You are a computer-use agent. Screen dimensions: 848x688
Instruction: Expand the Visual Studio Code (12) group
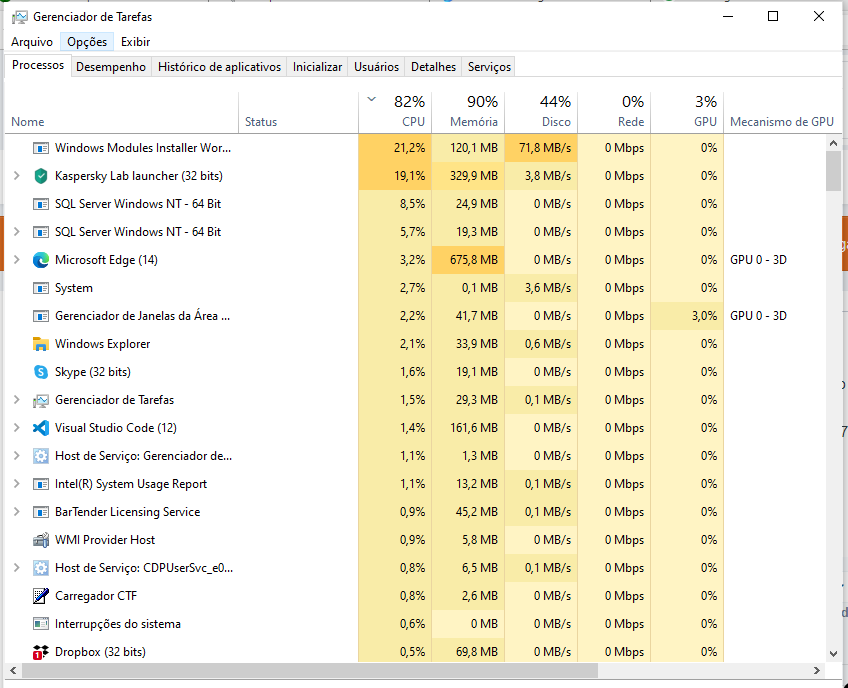pos(17,428)
